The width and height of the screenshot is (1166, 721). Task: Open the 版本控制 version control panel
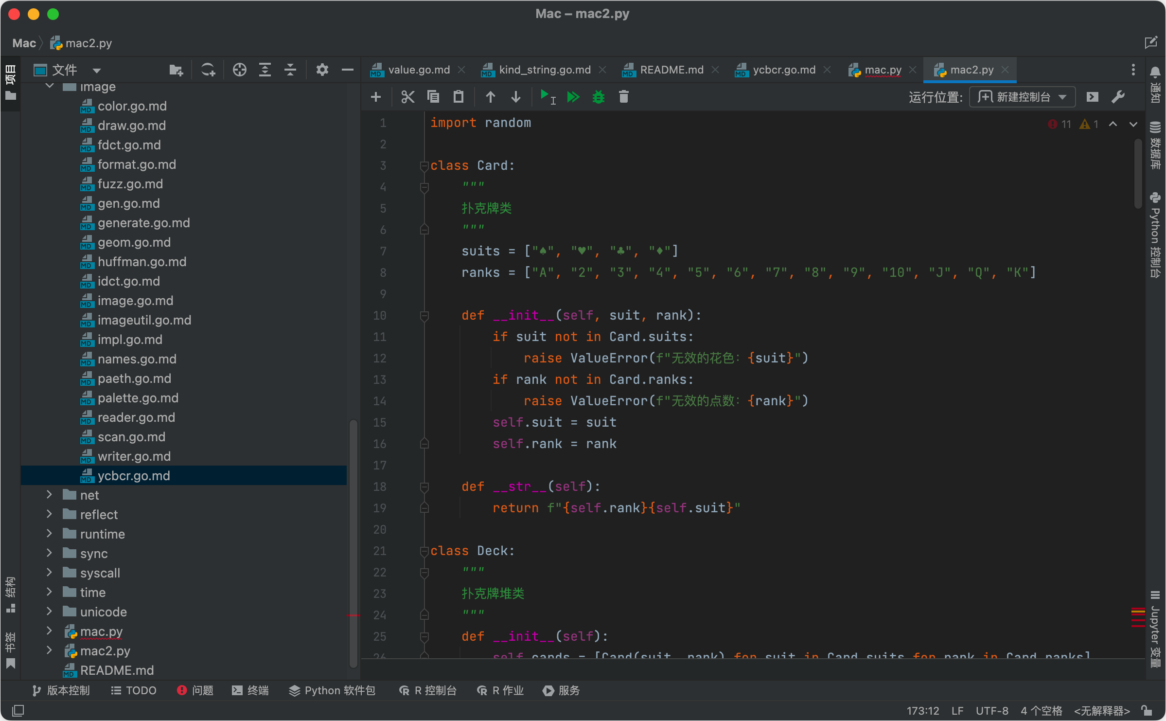pyautogui.click(x=60, y=691)
